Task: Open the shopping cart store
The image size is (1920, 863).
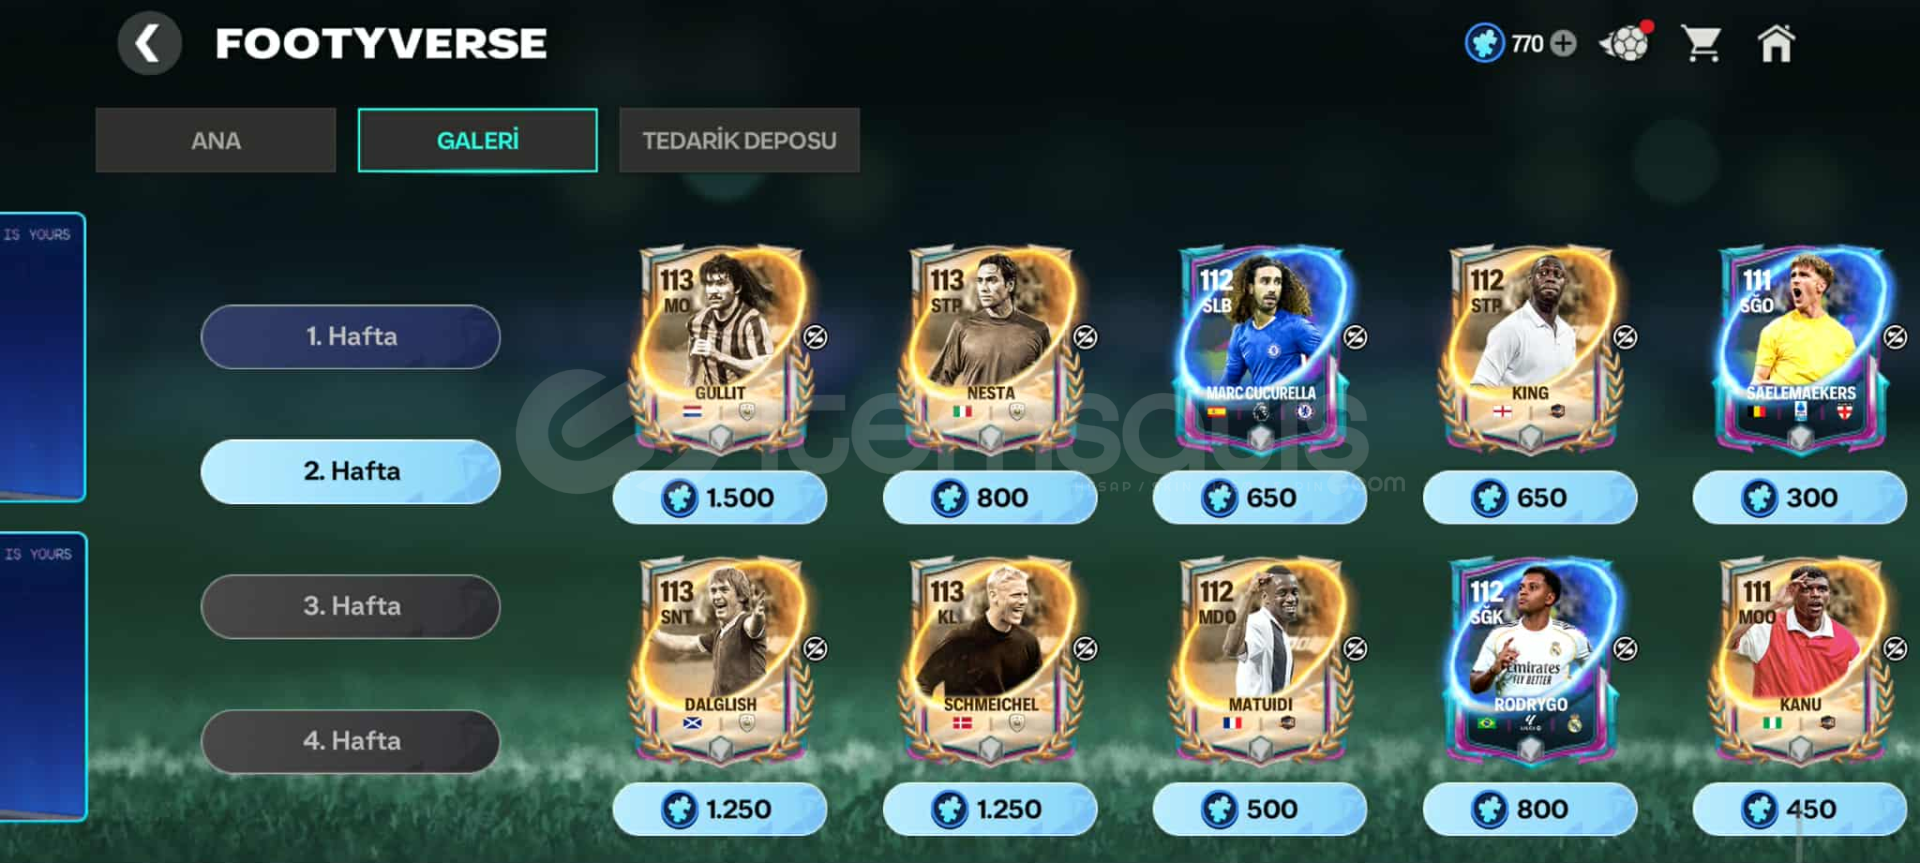Action: pyautogui.click(x=1701, y=44)
